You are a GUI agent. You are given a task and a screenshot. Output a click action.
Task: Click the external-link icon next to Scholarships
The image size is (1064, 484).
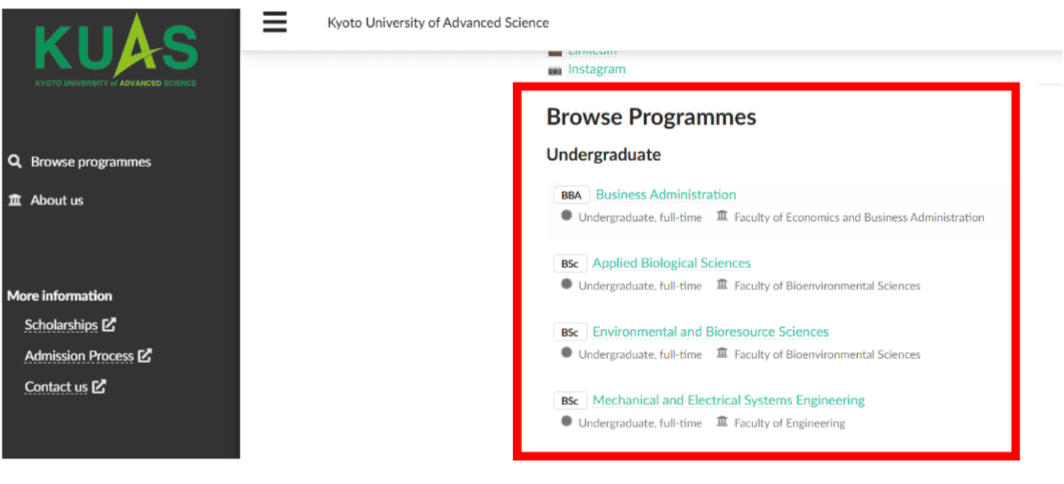(x=109, y=324)
